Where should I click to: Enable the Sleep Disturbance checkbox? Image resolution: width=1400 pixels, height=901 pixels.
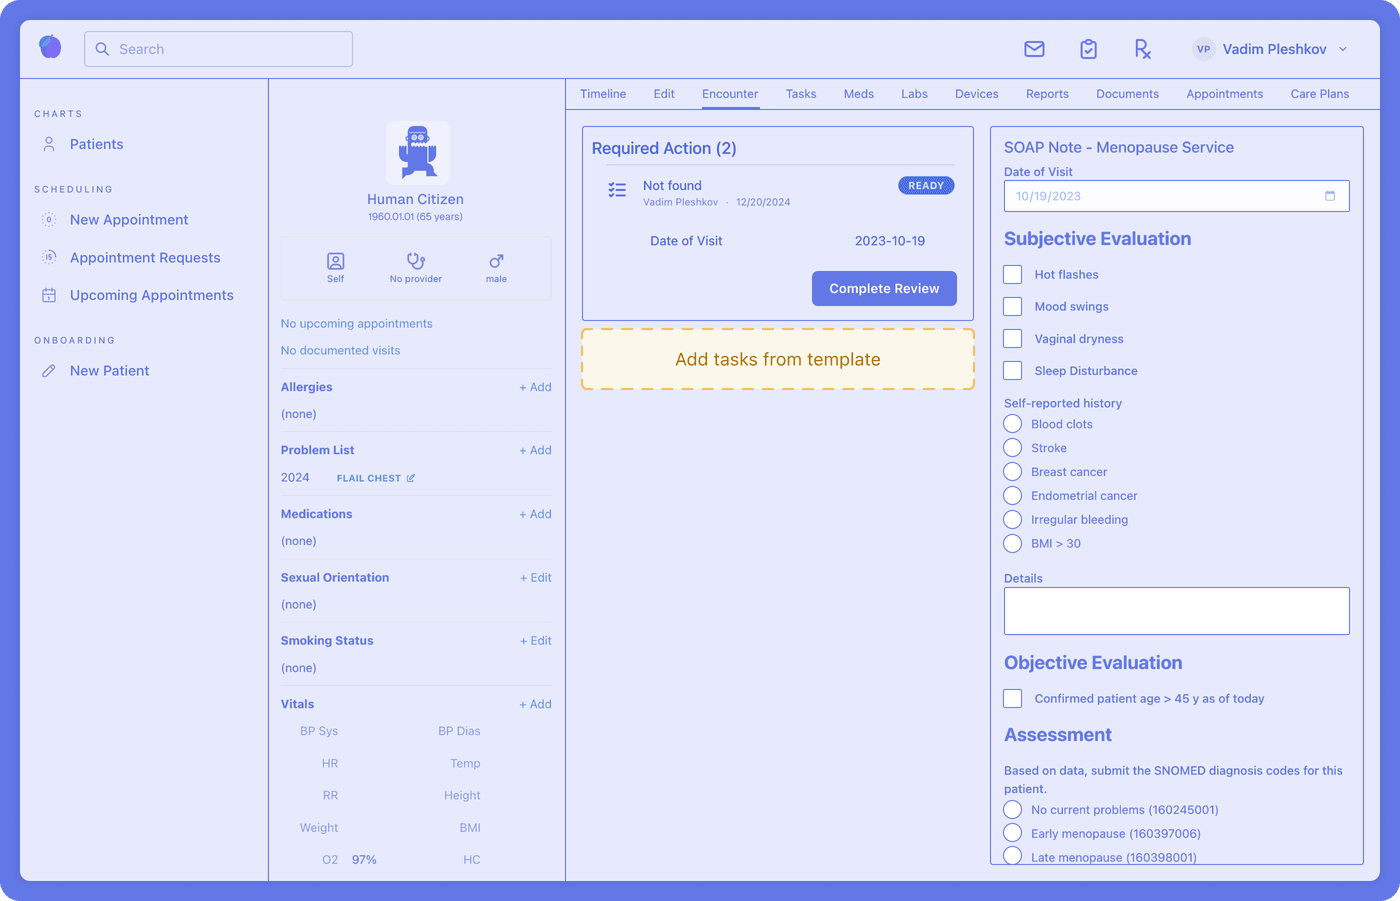click(x=1013, y=371)
